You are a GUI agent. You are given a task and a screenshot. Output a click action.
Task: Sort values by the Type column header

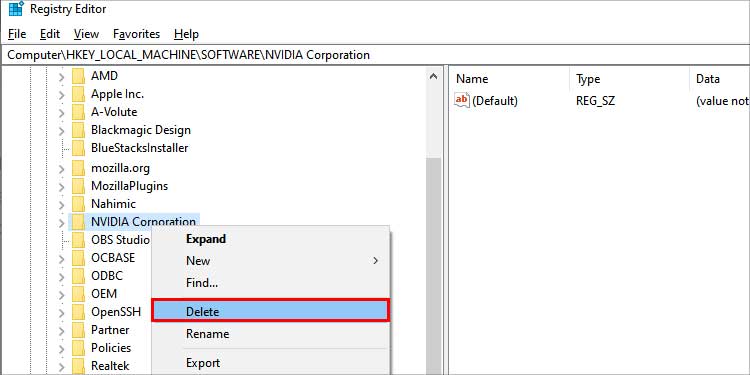[629, 79]
